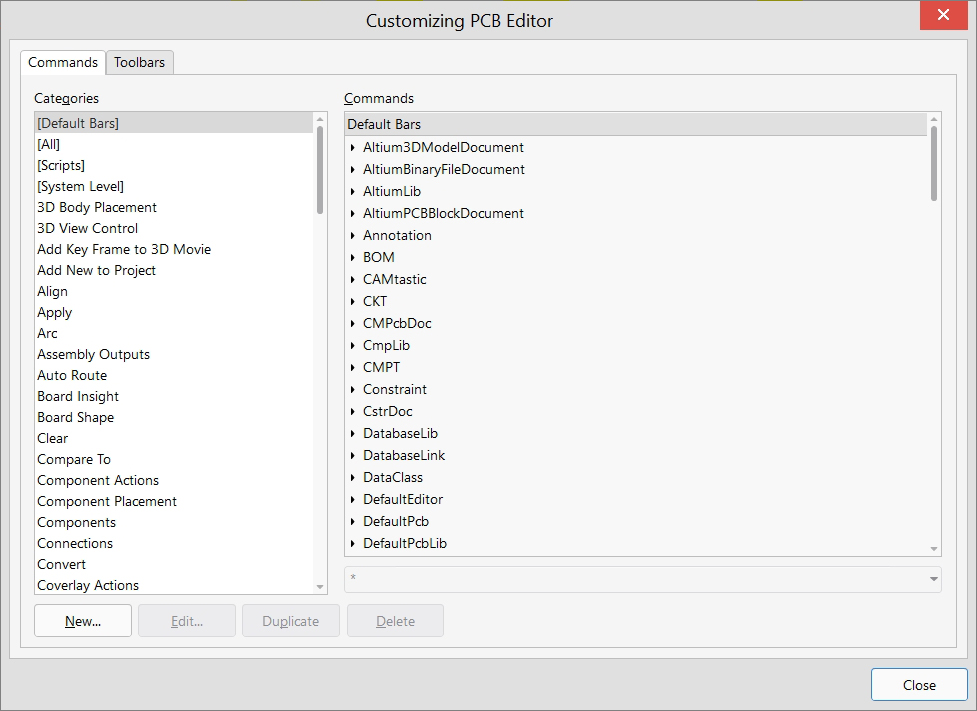Expand the CMPcbDoc arrow
Screen dimensions: 977x711
pyautogui.click(x=353, y=323)
